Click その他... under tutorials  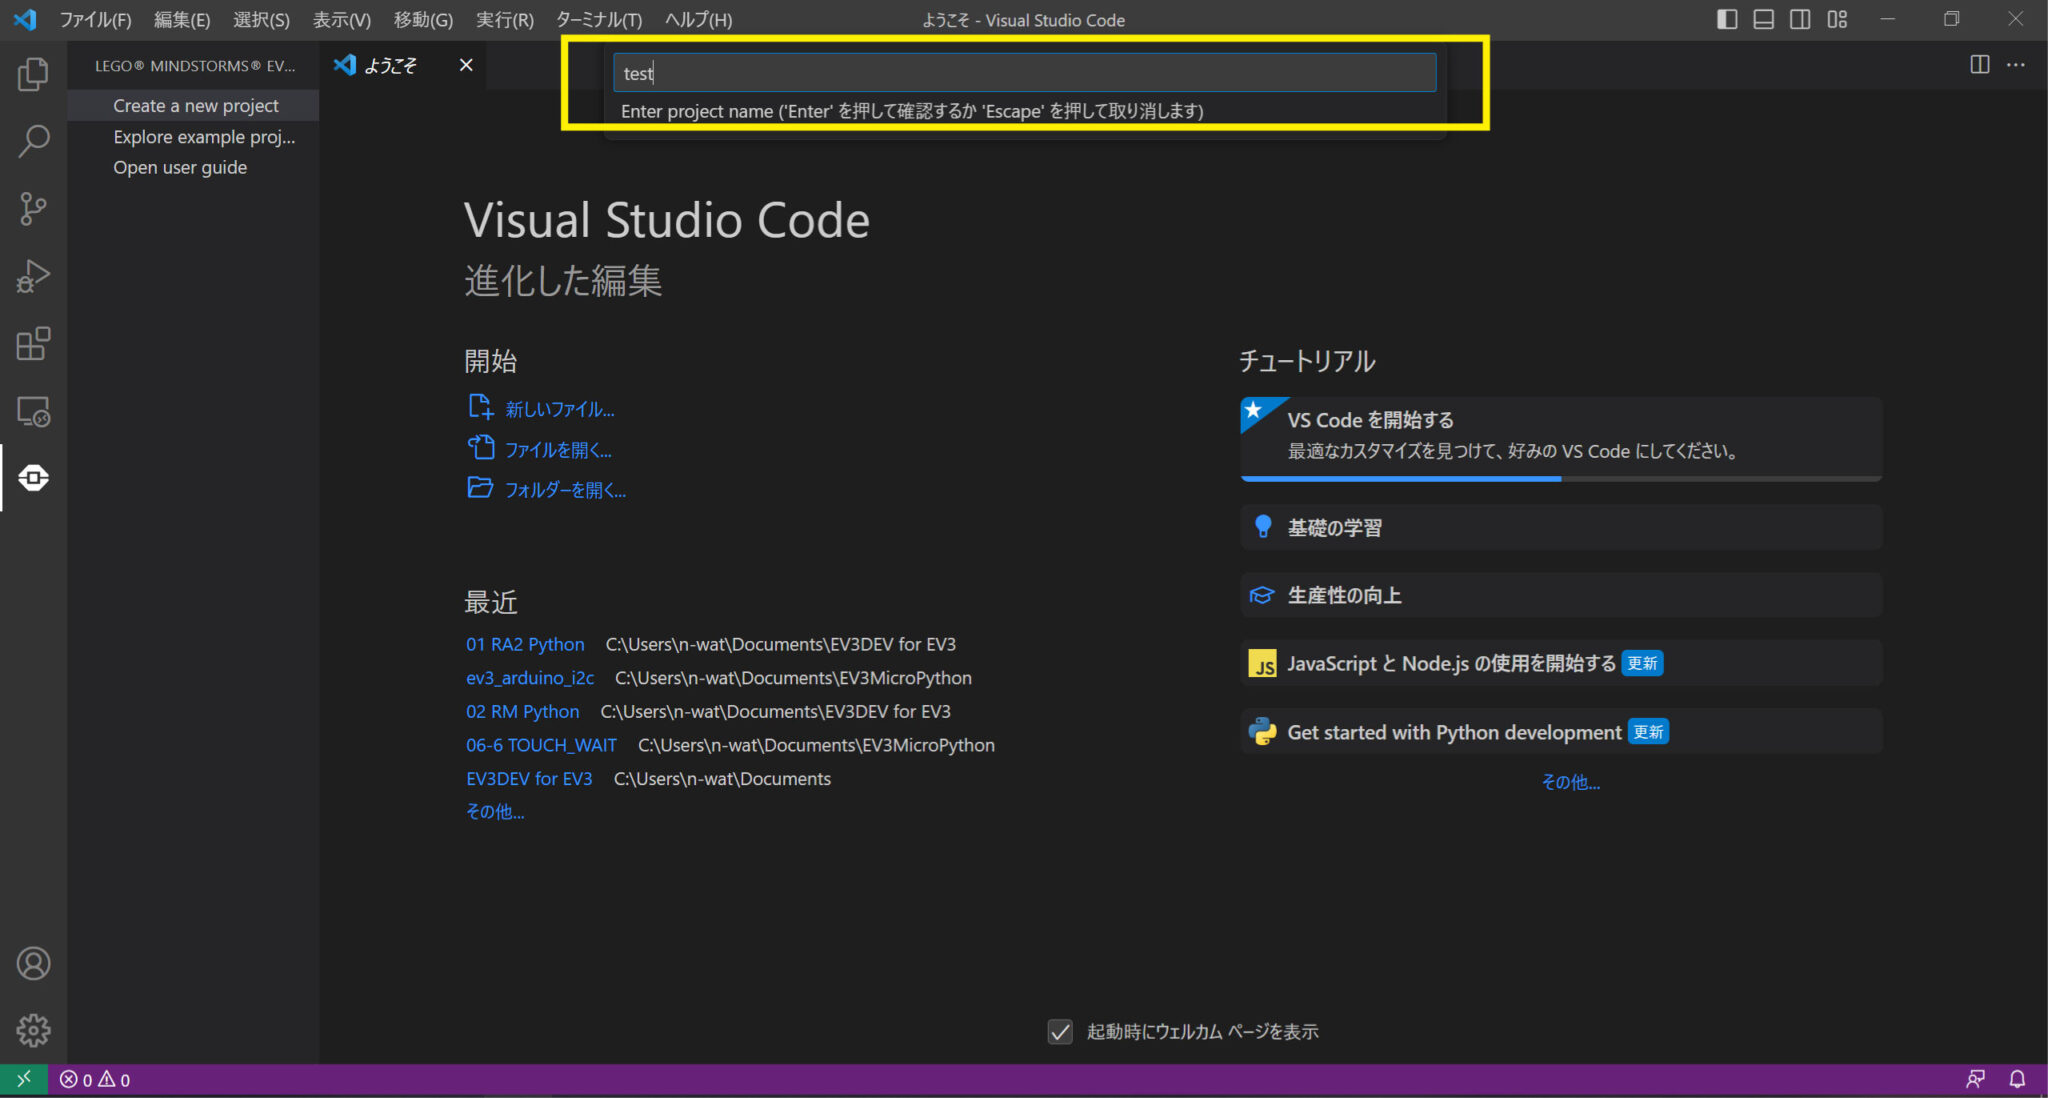coord(1571,782)
